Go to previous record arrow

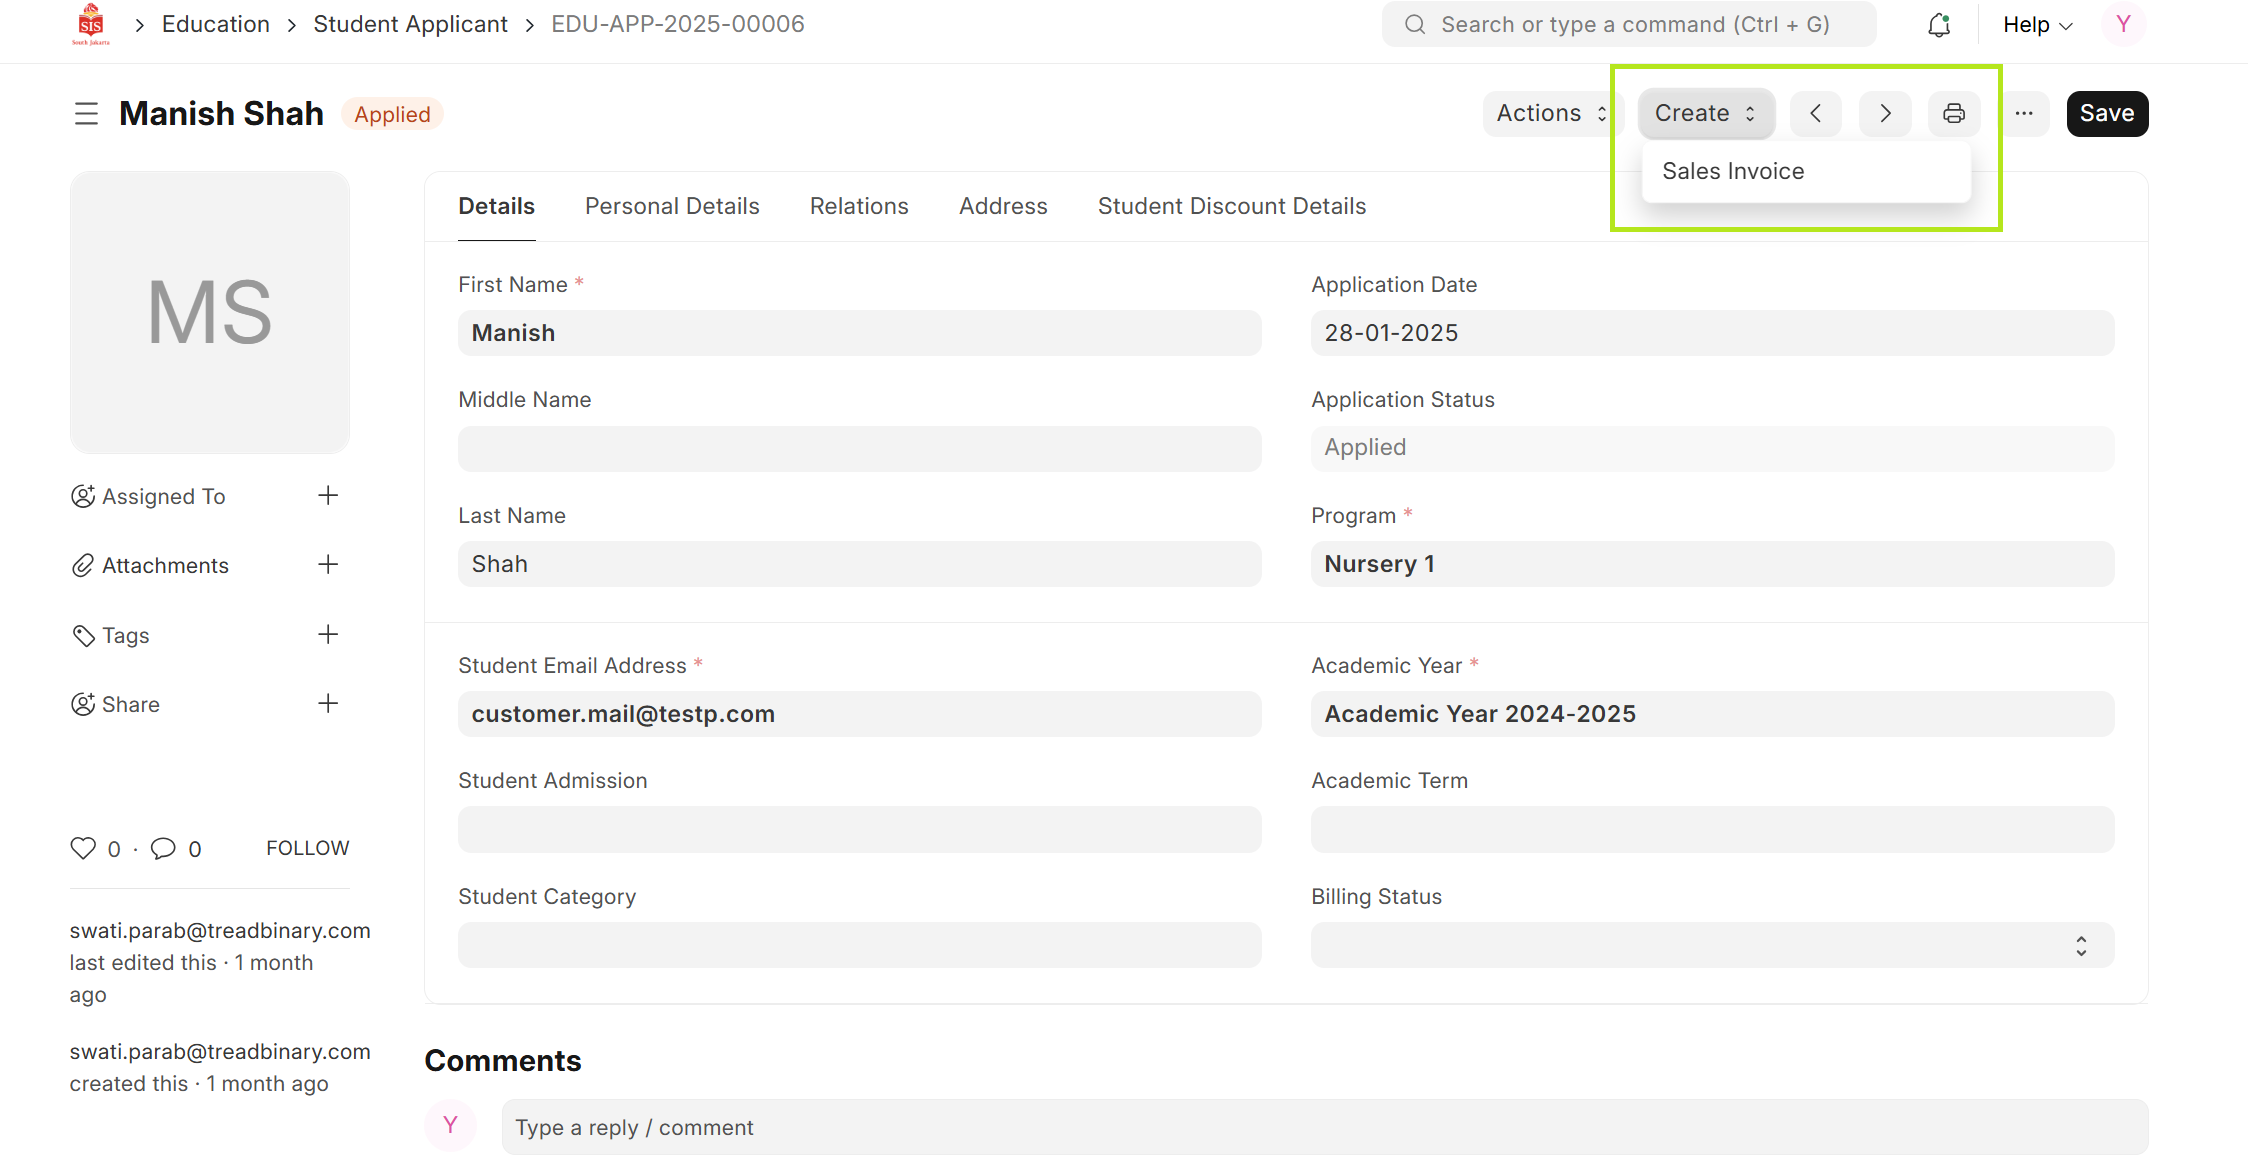[1816, 114]
